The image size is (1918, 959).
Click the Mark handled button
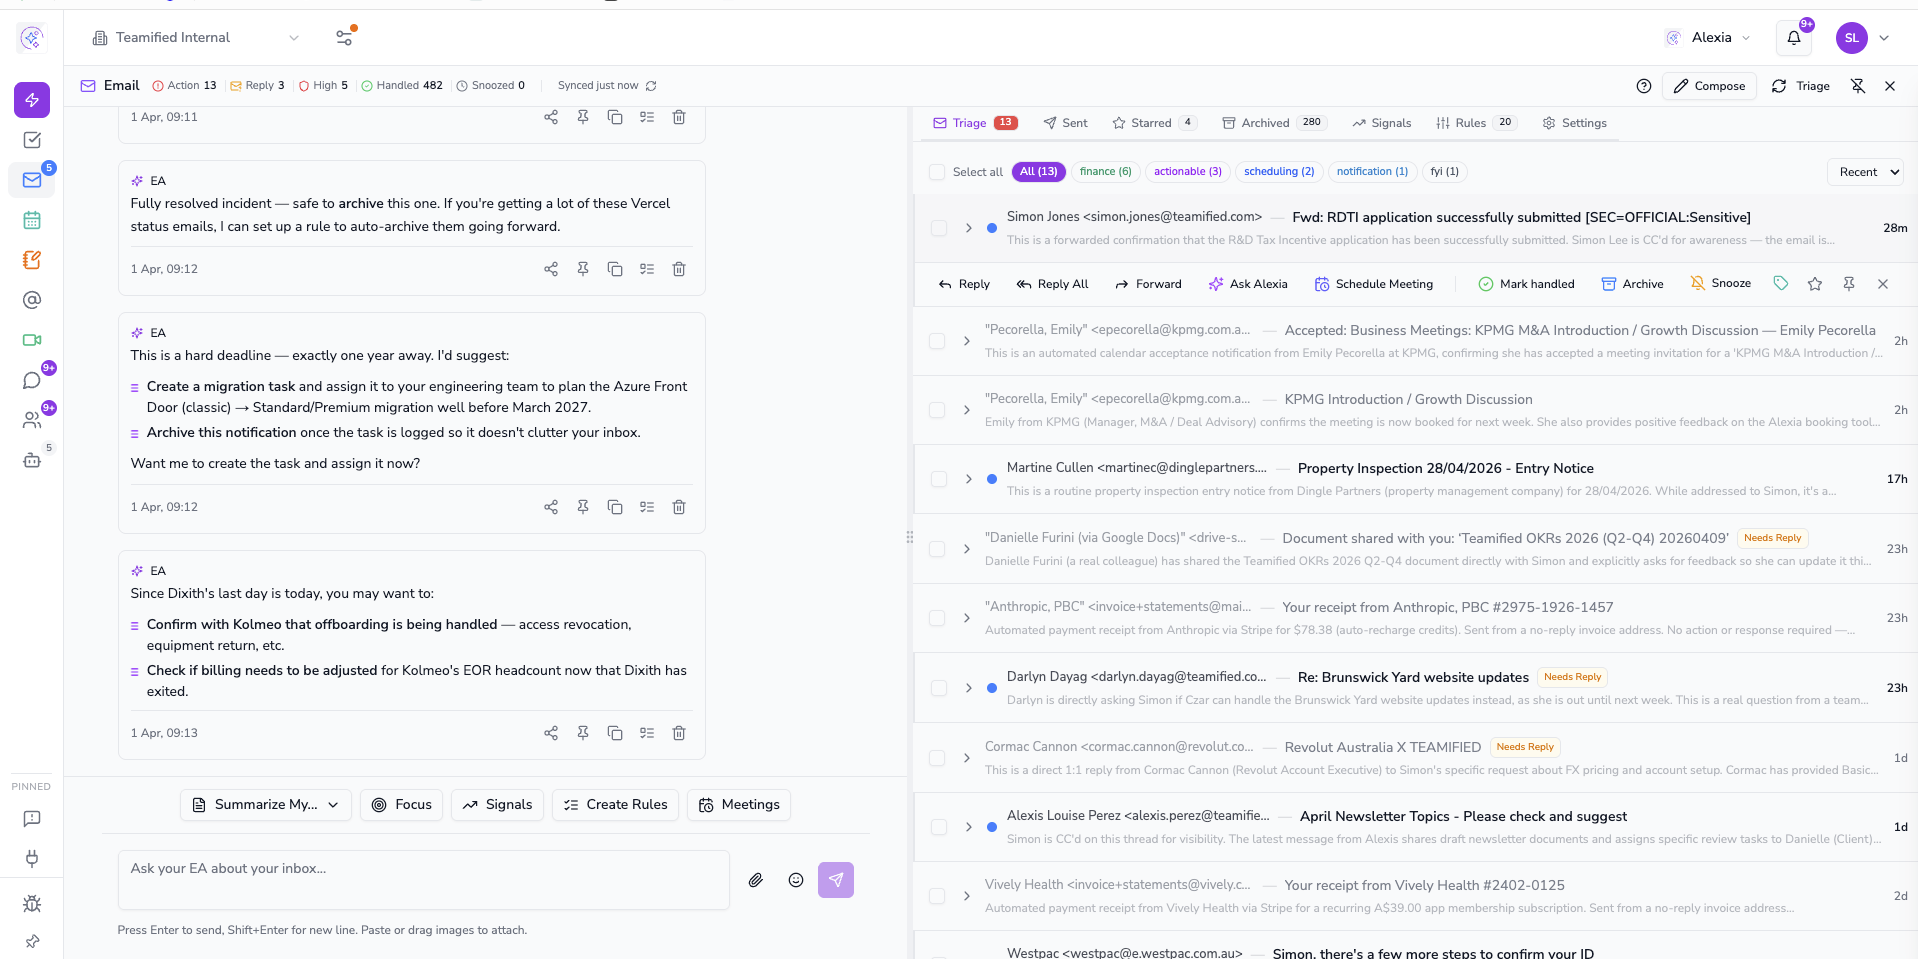pyautogui.click(x=1526, y=284)
